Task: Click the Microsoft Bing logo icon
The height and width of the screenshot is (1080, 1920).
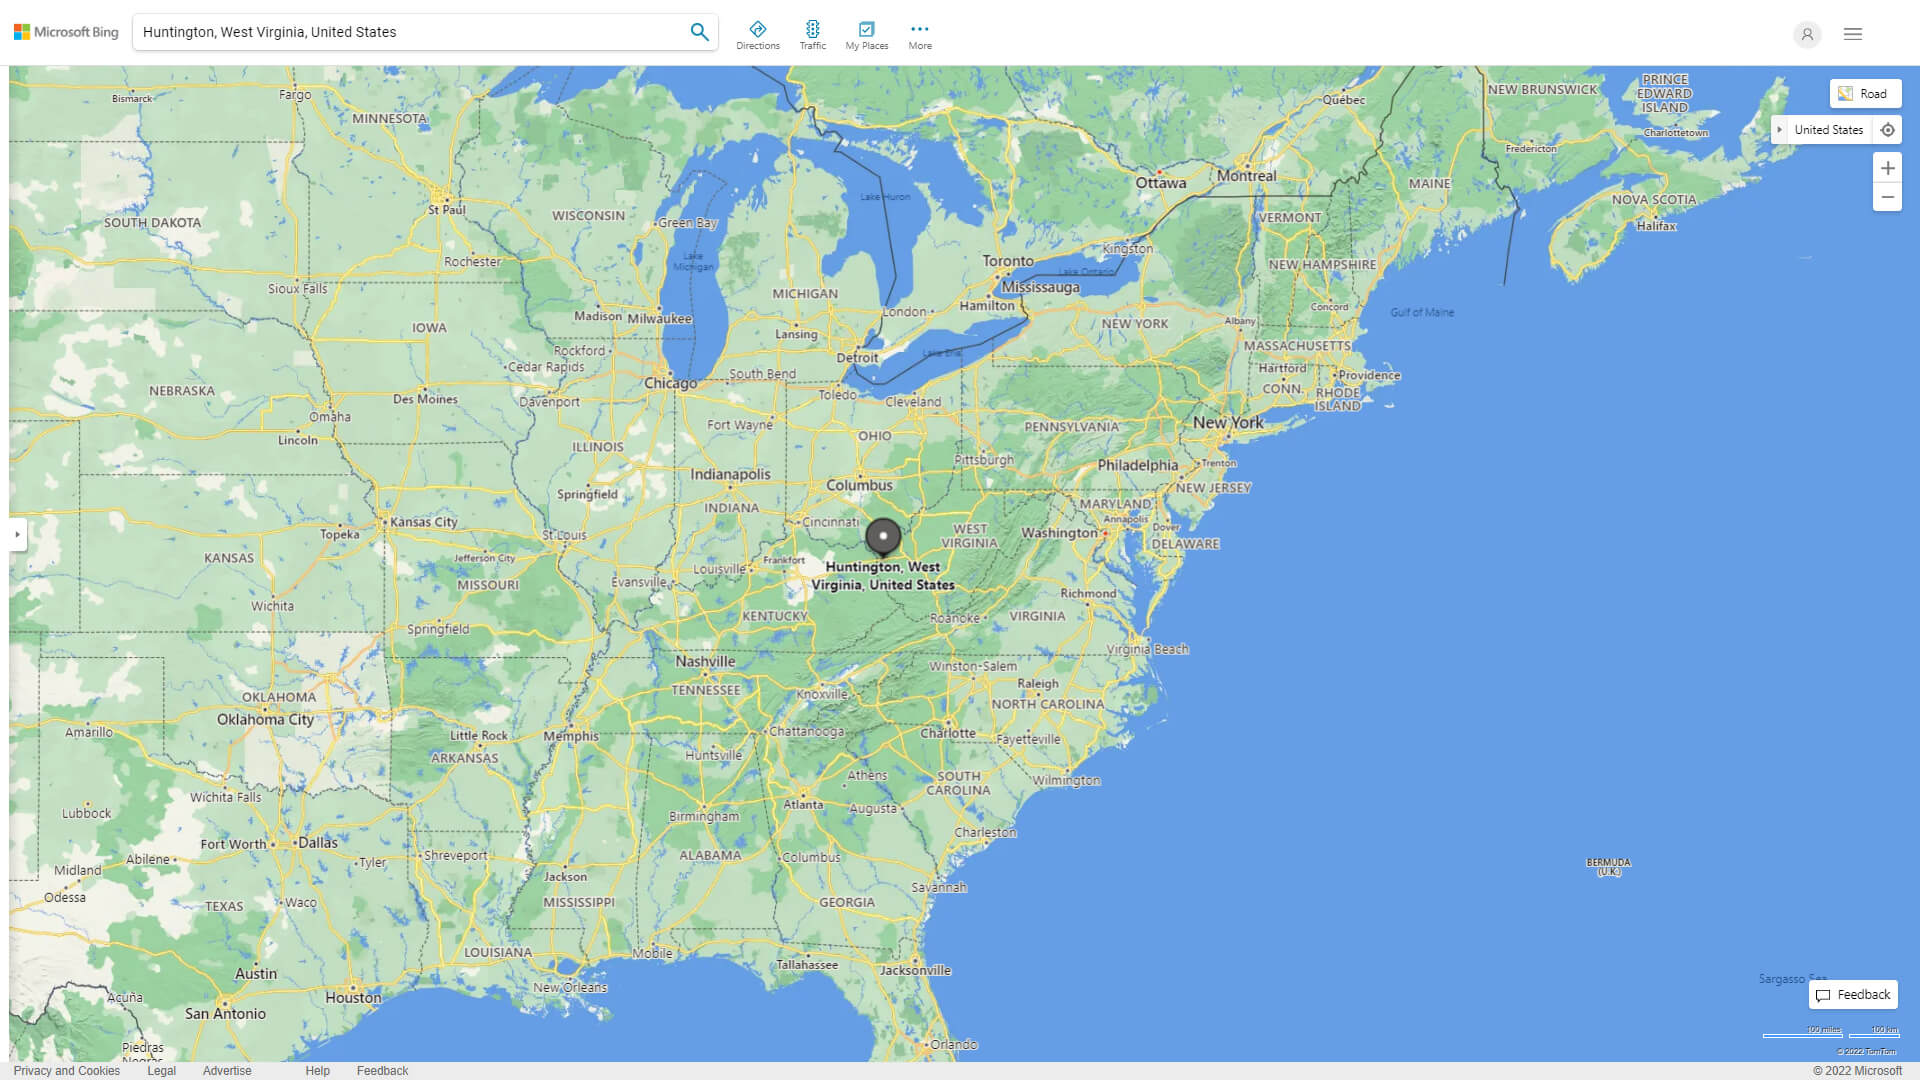Action: (24, 32)
